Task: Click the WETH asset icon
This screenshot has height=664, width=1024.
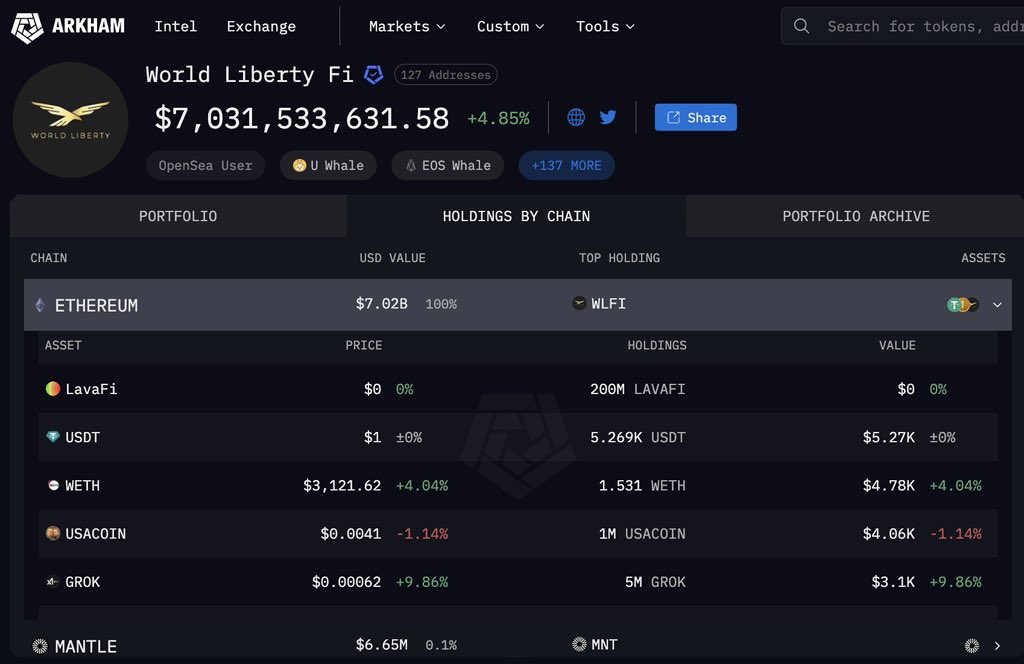Action: (x=53, y=485)
